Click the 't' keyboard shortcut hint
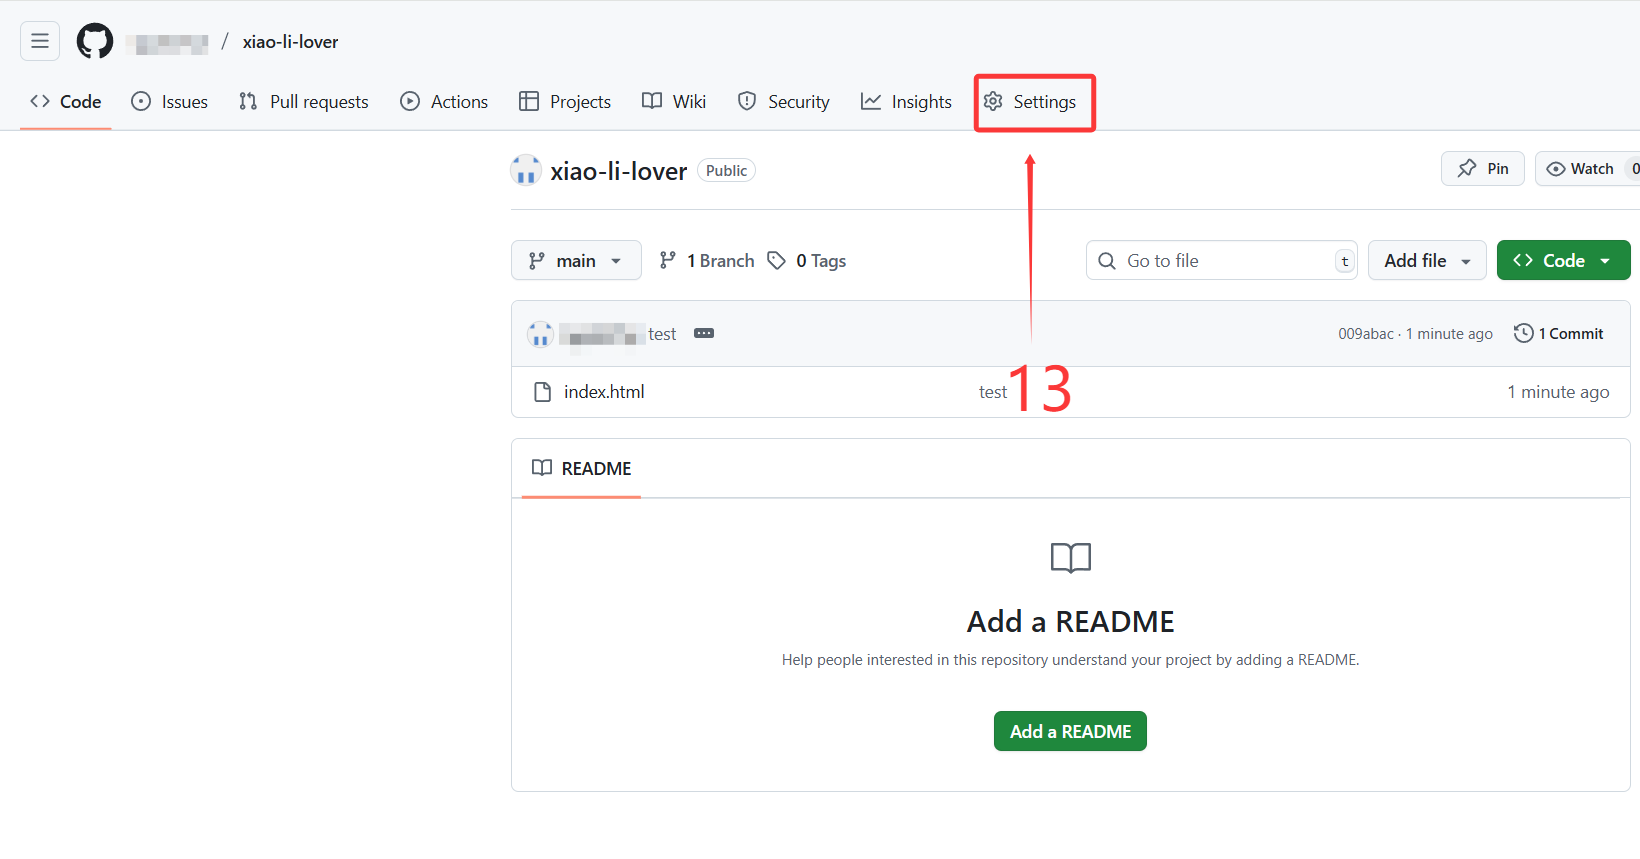The width and height of the screenshot is (1640, 859). pos(1345,261)
